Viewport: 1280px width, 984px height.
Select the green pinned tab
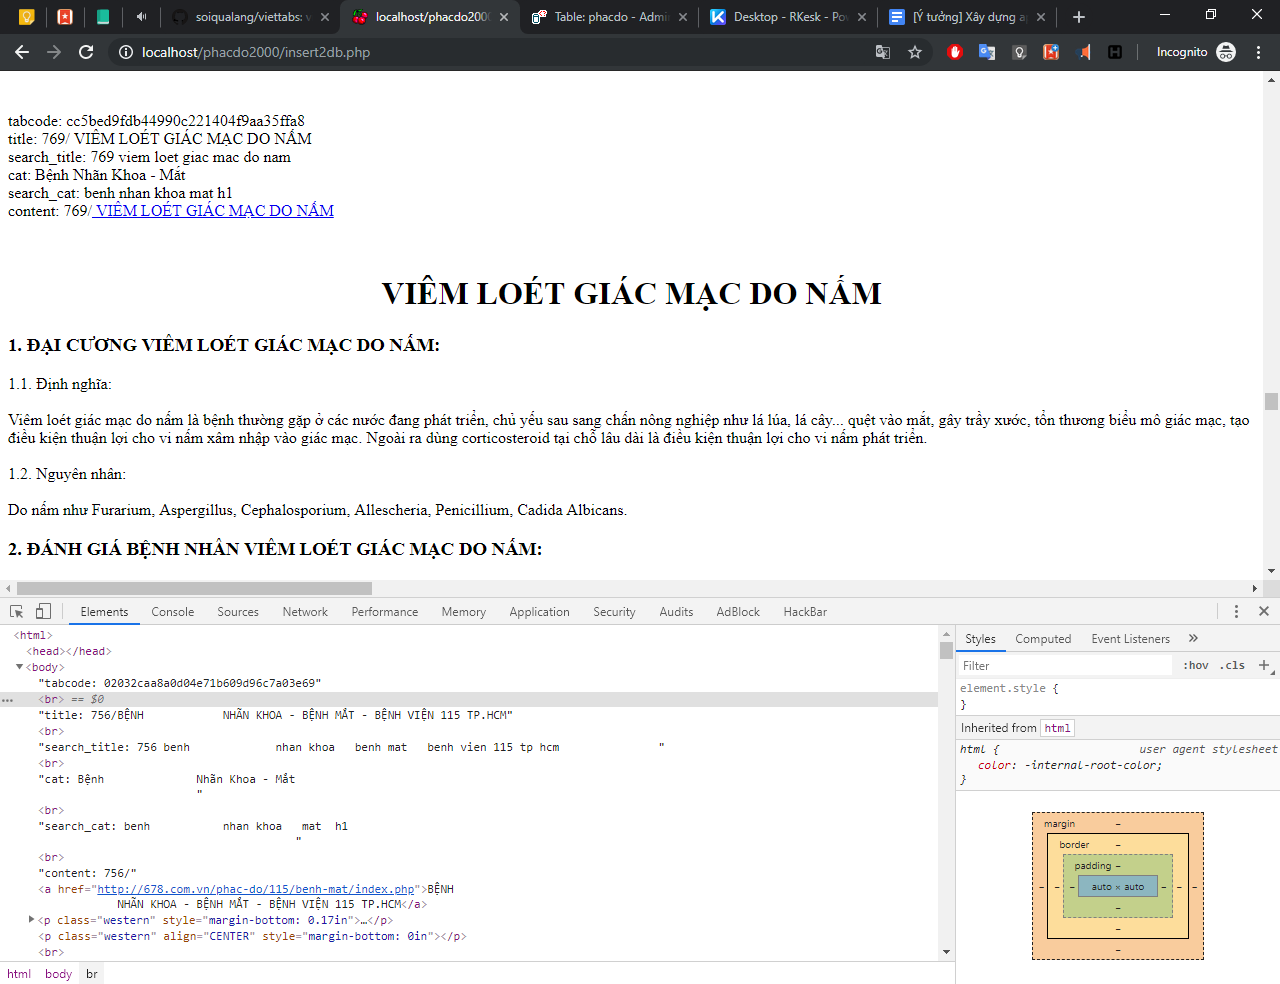(x=103, y=17)
